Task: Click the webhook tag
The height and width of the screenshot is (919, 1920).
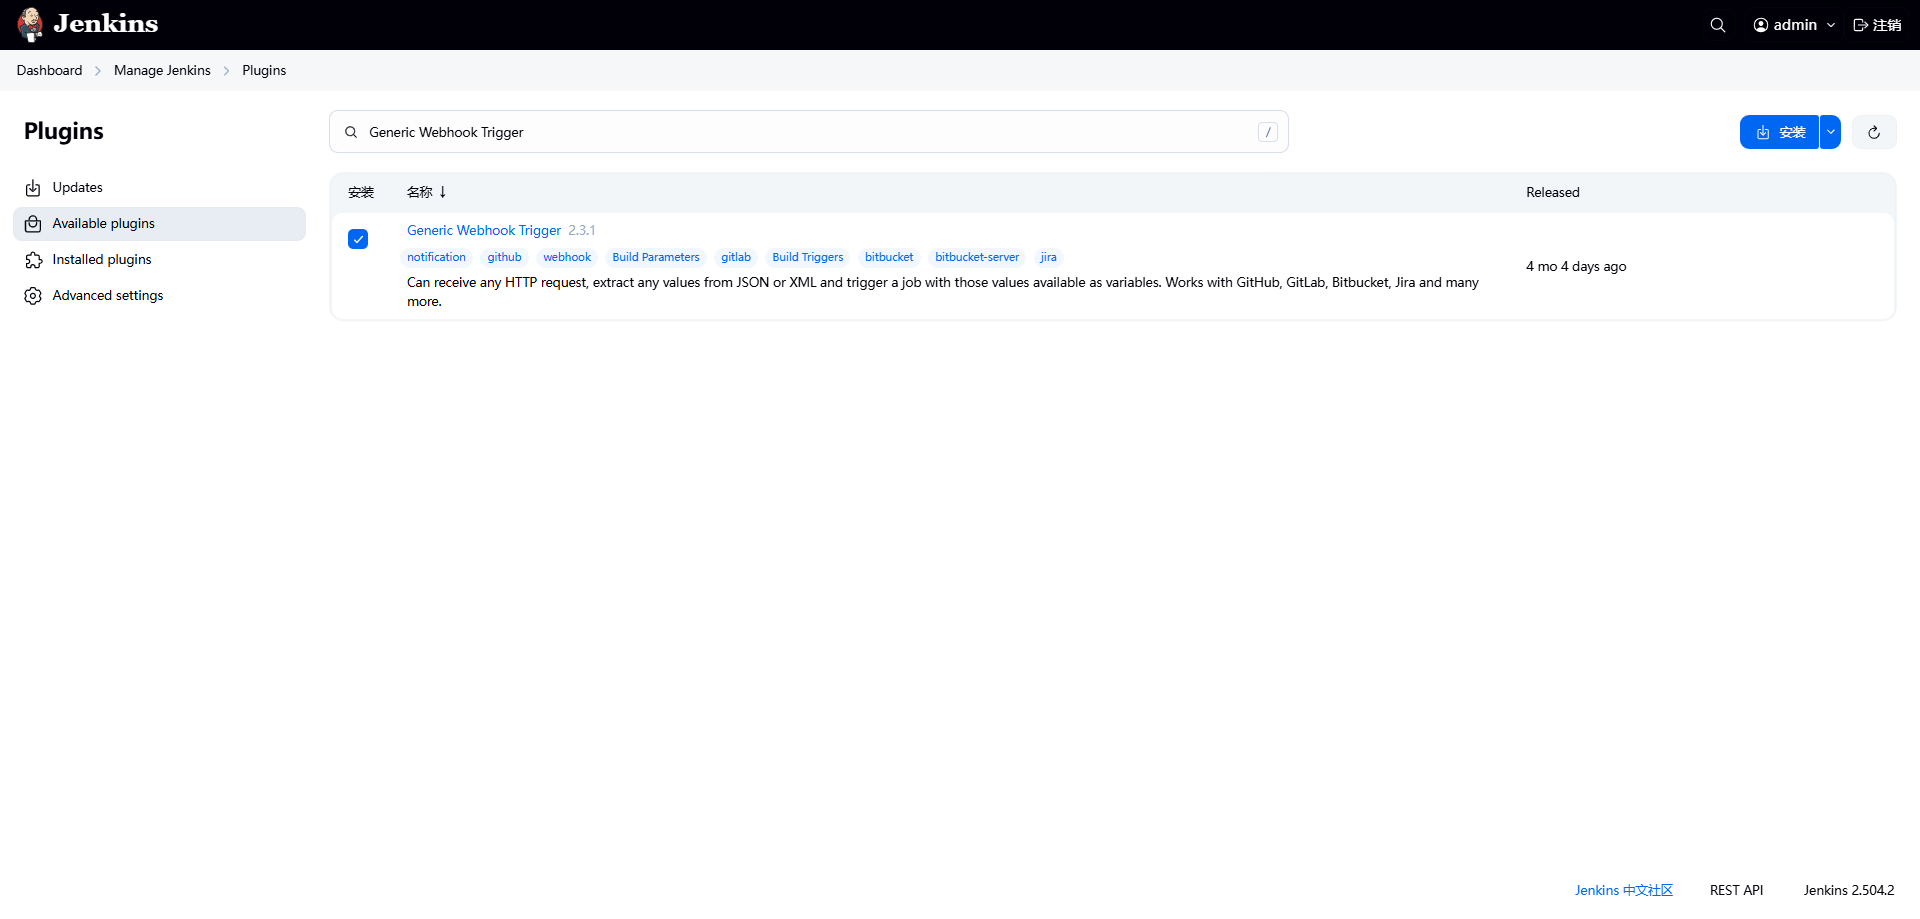Action: [567, 257]
